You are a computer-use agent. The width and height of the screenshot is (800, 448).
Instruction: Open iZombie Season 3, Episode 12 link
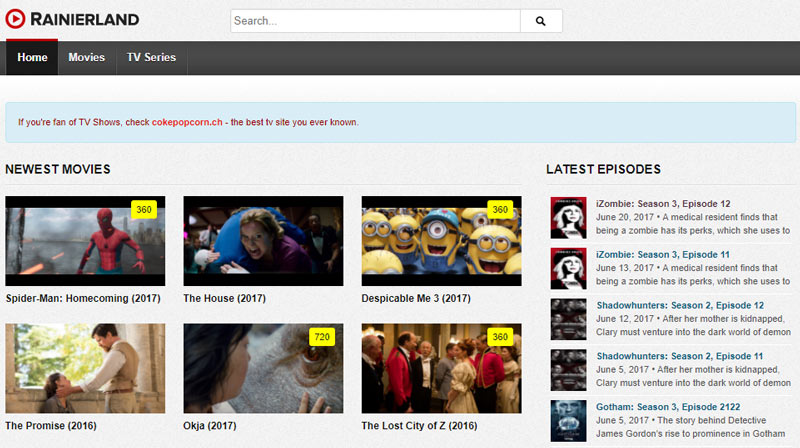point(663,204)
